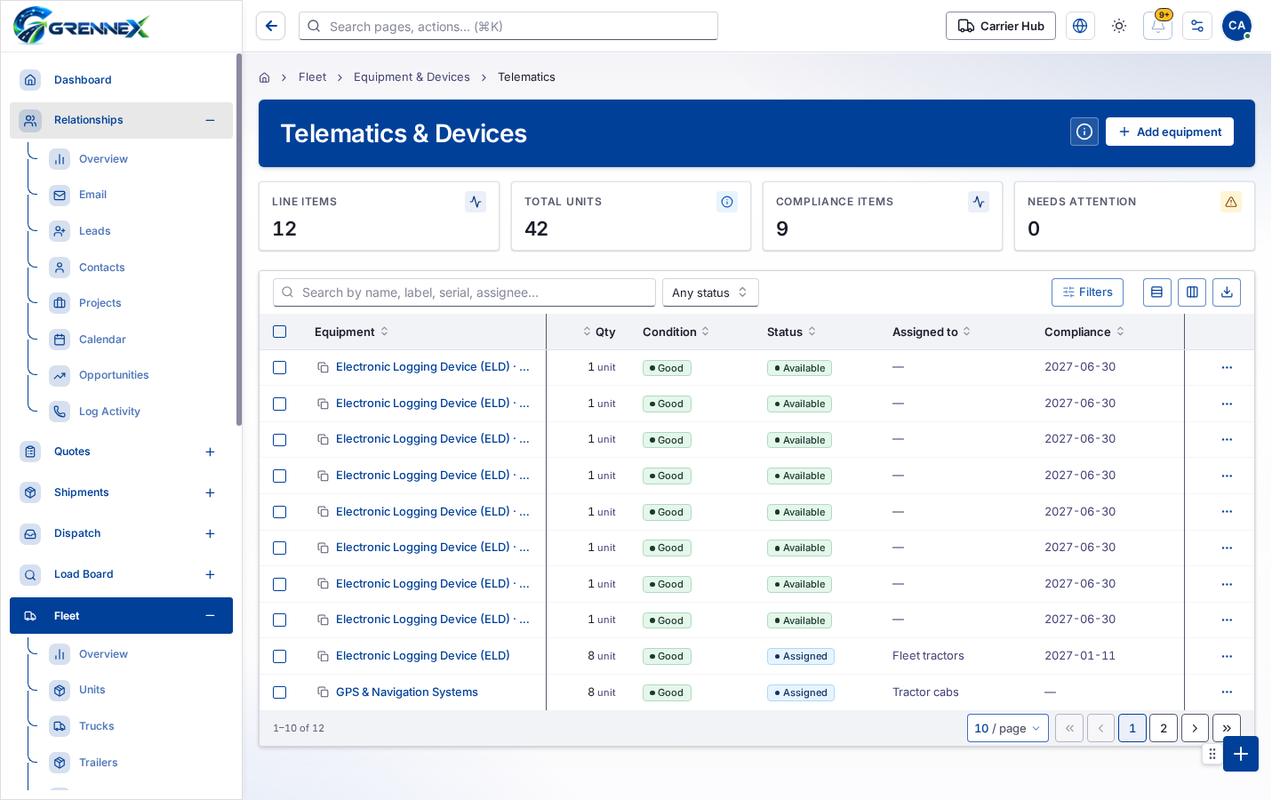Toggle the light theme sun icon
The image size is (1280, 800).
pyautogui.click(x=1119, y=26)
